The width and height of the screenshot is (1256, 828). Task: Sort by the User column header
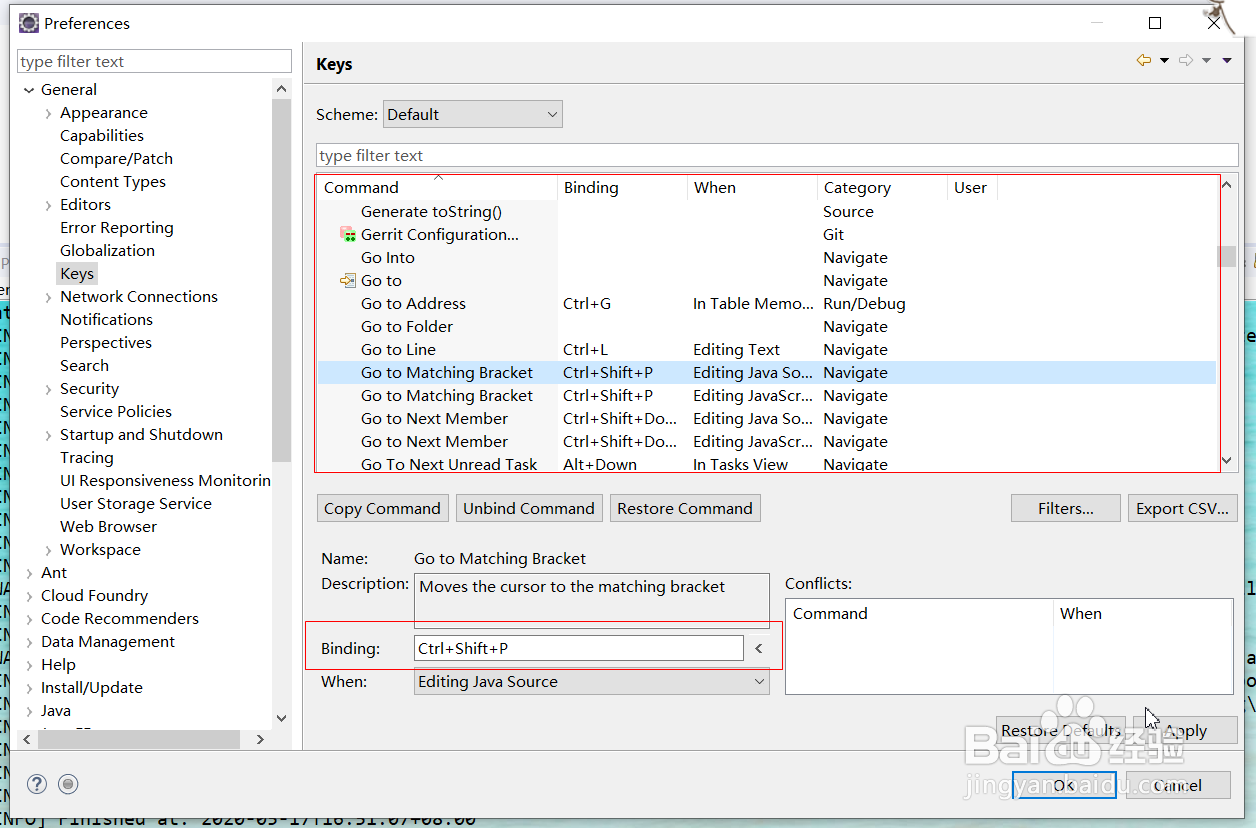(972, 187)
